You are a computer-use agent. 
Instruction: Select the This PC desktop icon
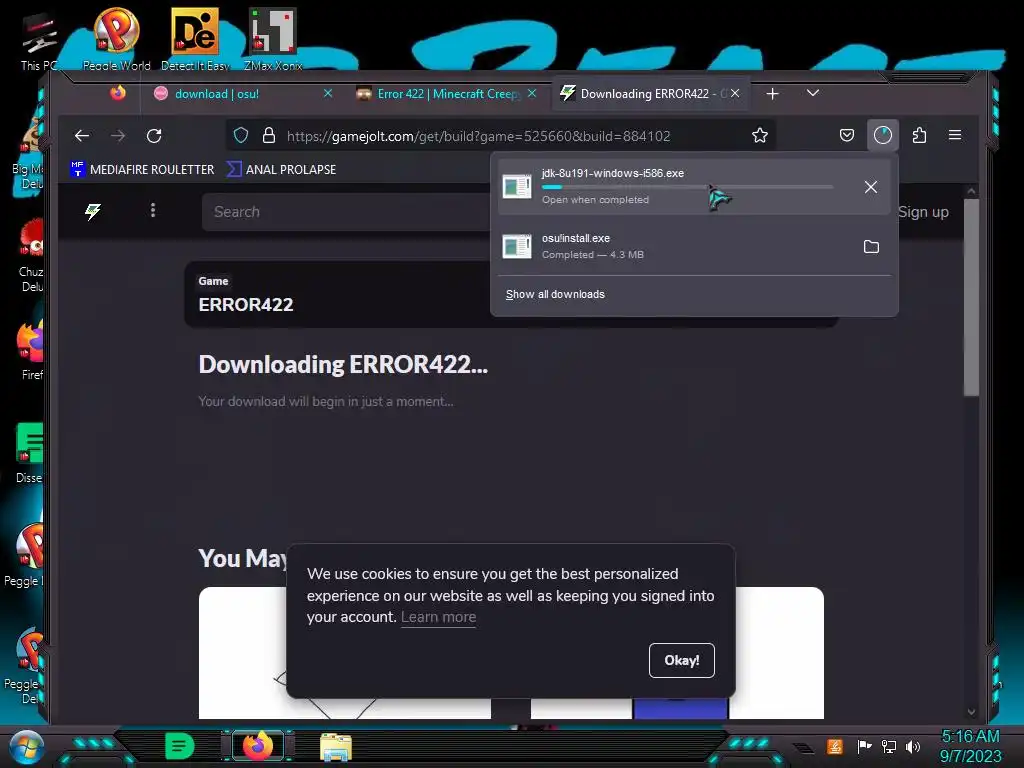(x=39, y=42)
